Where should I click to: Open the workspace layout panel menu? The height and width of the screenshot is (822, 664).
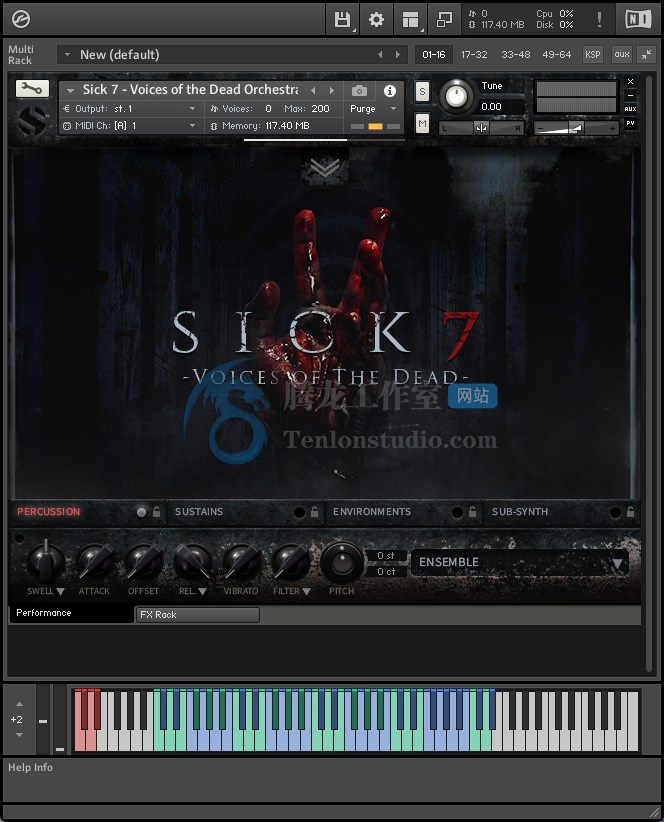pos(410,19)
